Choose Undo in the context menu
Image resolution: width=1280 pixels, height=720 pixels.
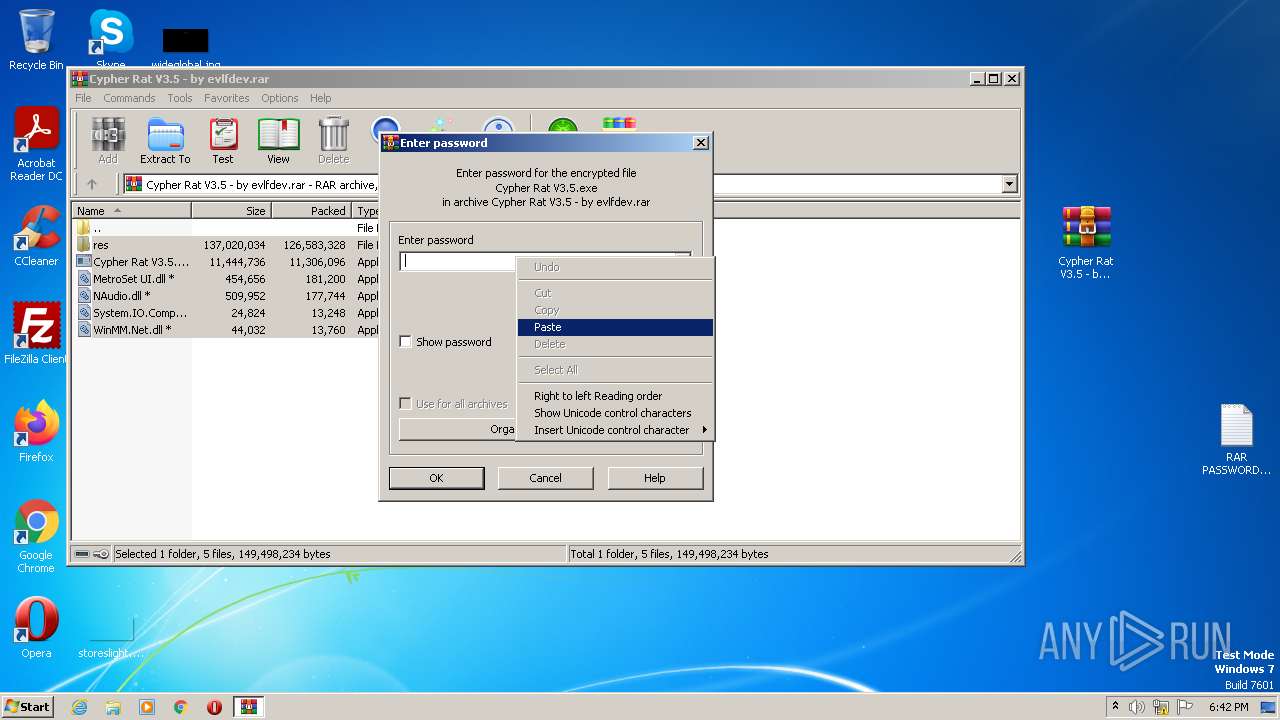pos(615,267)
